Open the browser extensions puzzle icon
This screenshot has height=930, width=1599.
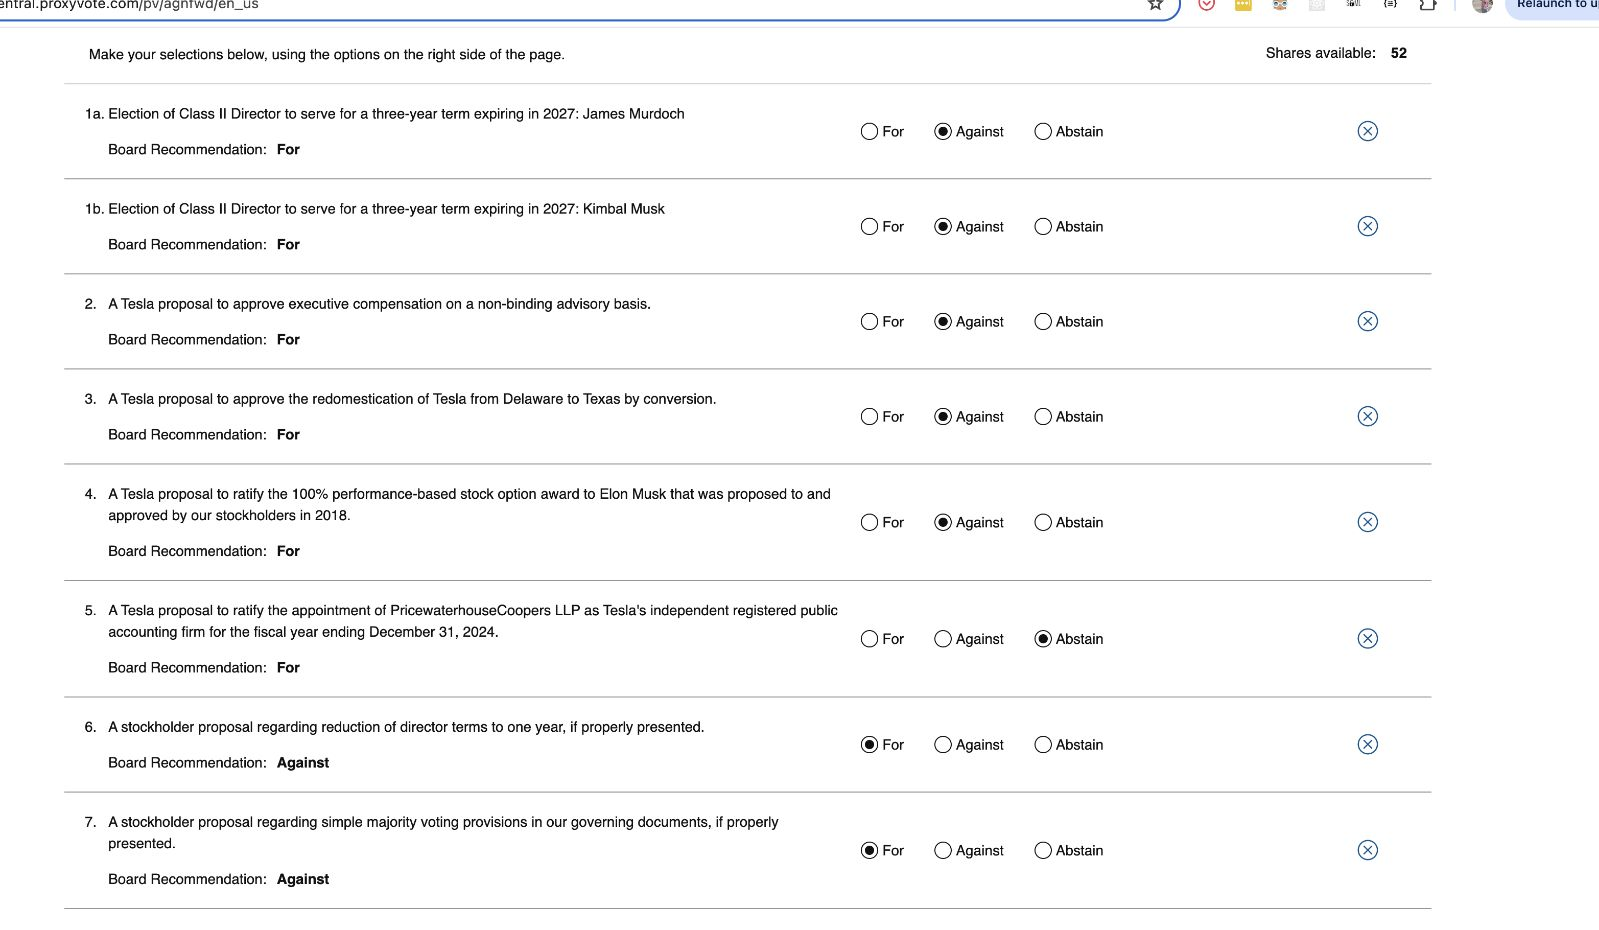[x=1428, y=5]
